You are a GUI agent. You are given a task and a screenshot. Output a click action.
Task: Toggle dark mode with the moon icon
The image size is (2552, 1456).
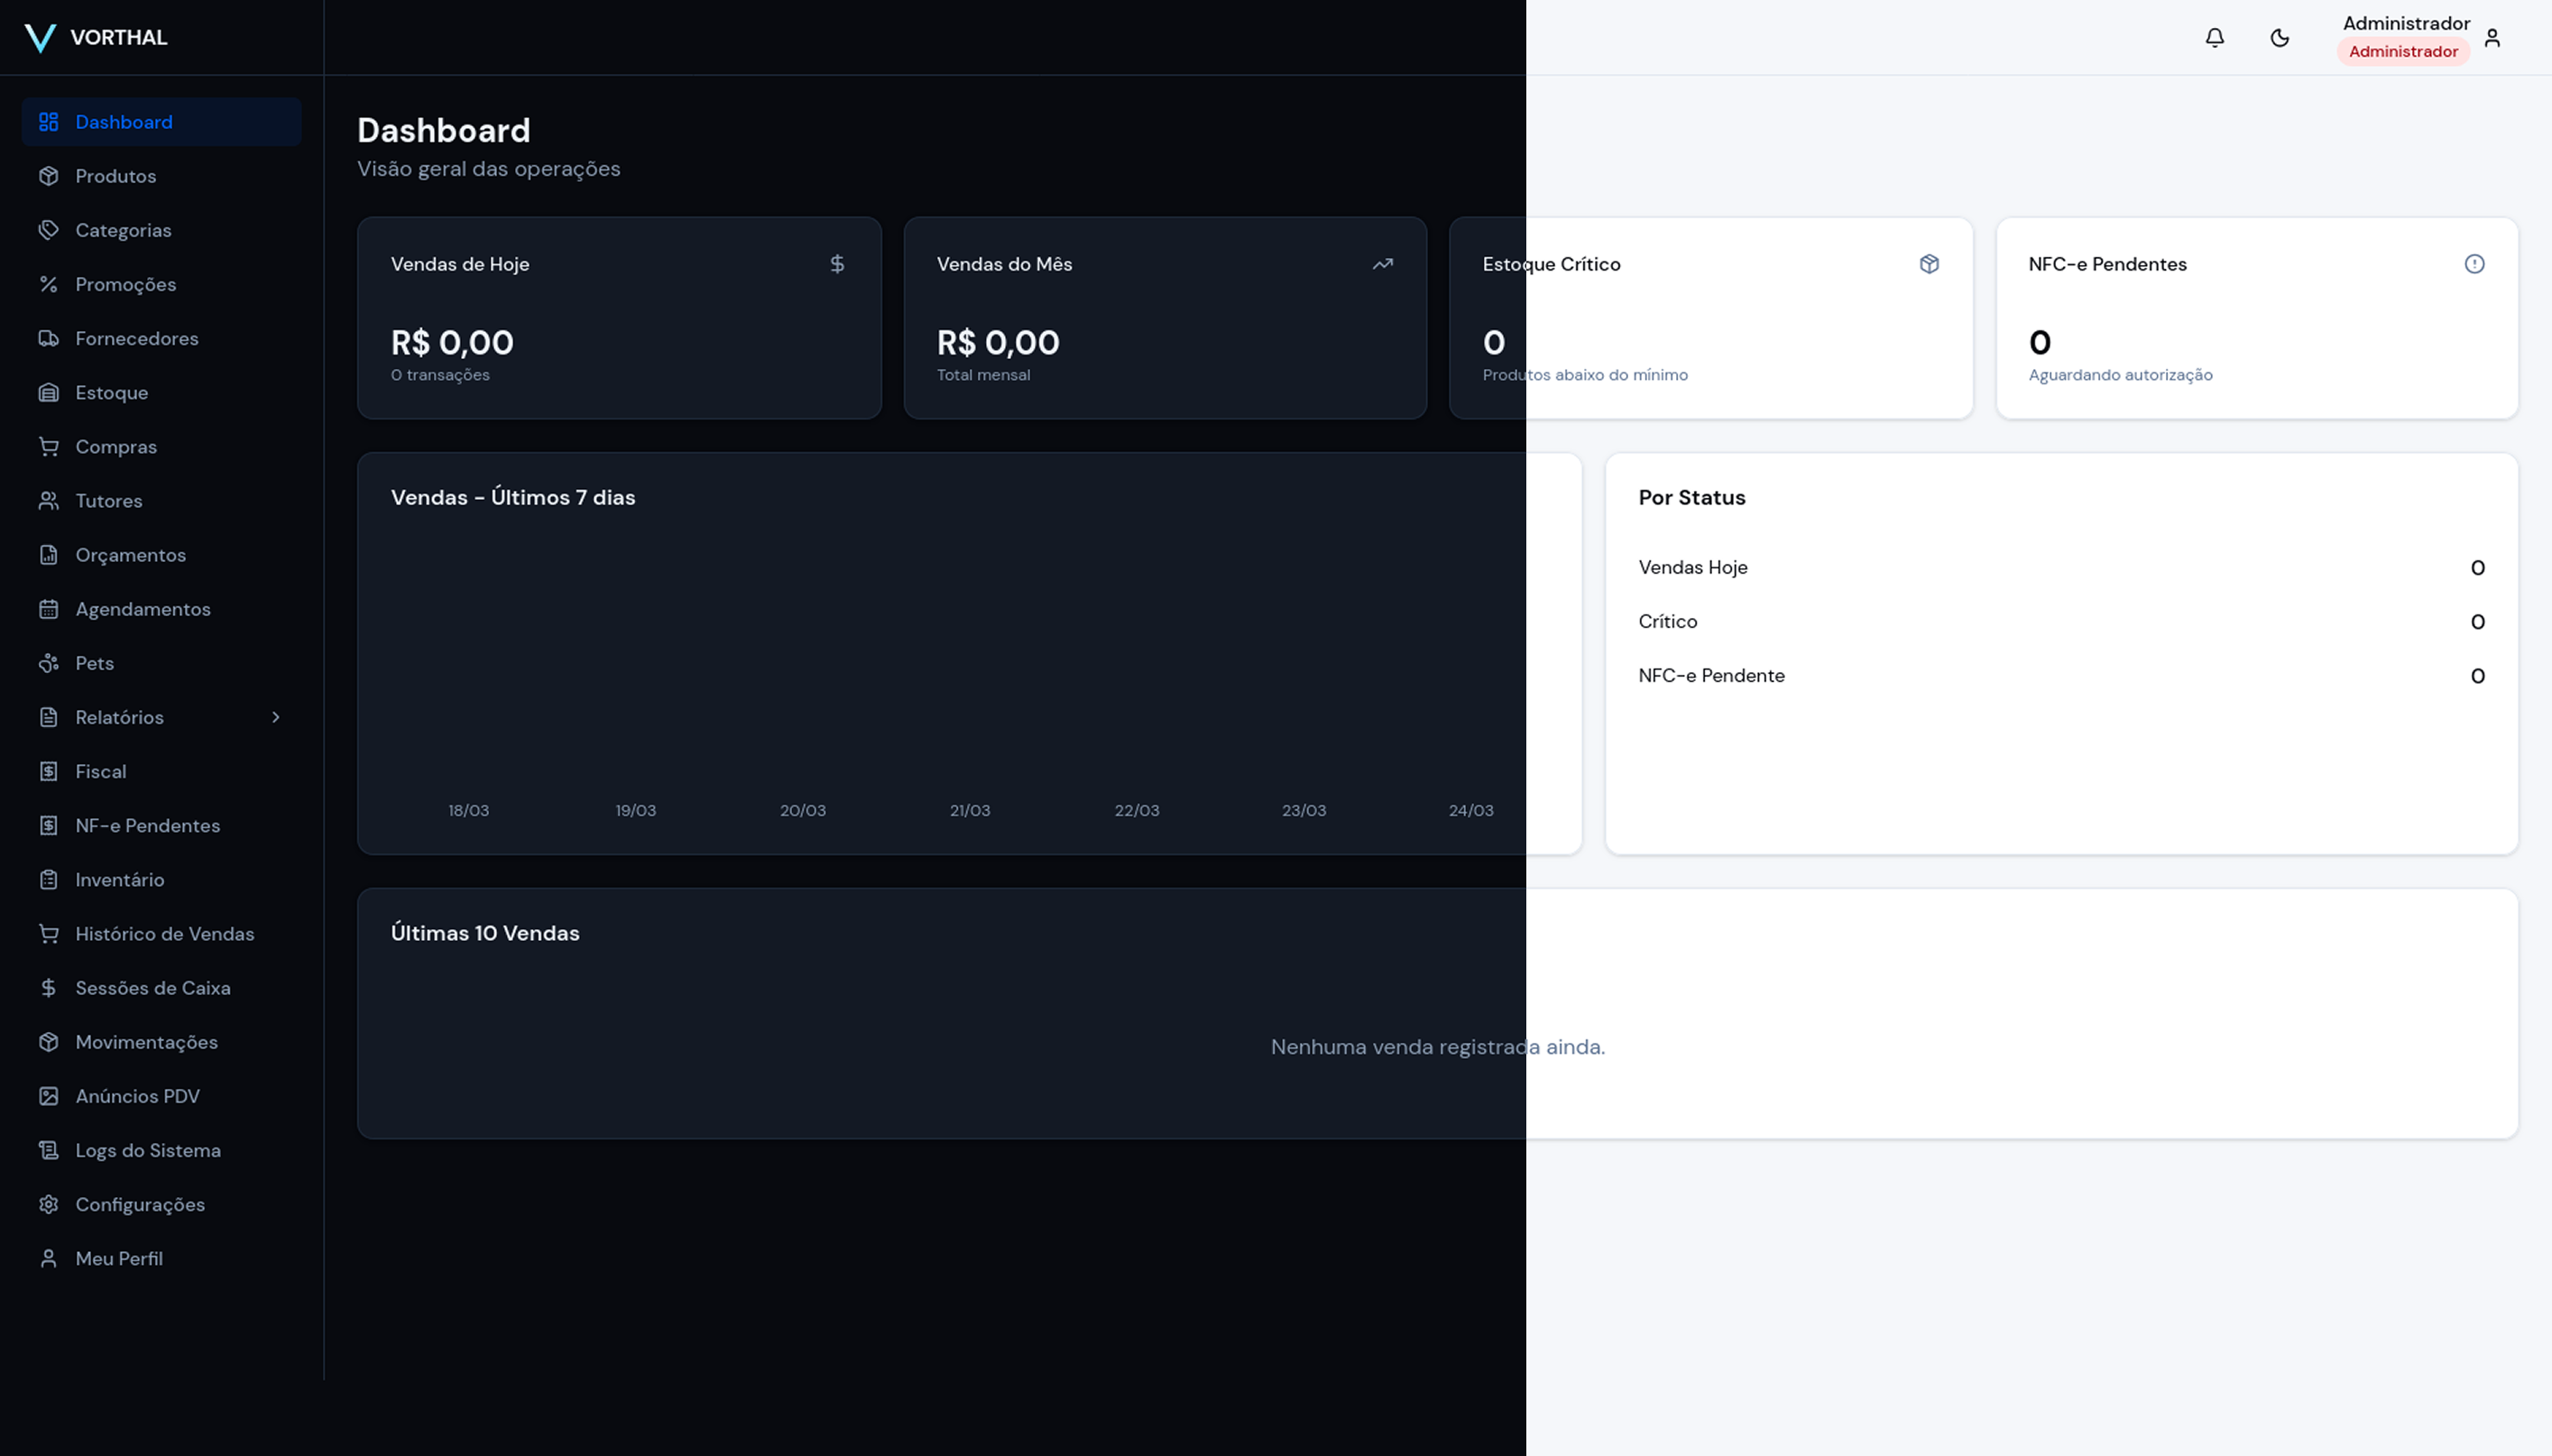[2280, 37]
